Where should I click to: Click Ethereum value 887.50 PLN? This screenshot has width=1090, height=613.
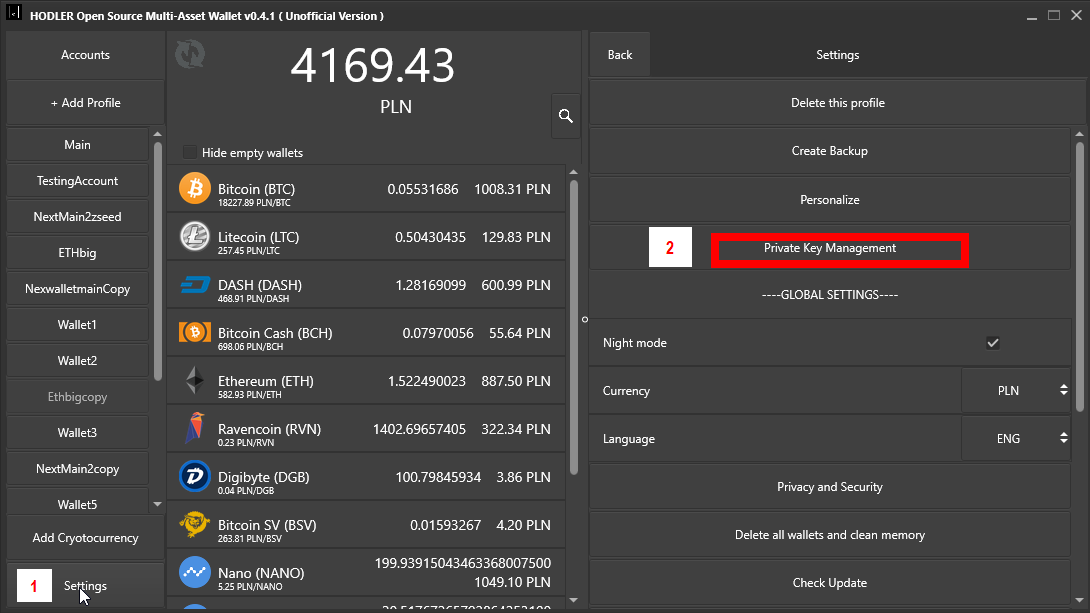tap(516, 381)
